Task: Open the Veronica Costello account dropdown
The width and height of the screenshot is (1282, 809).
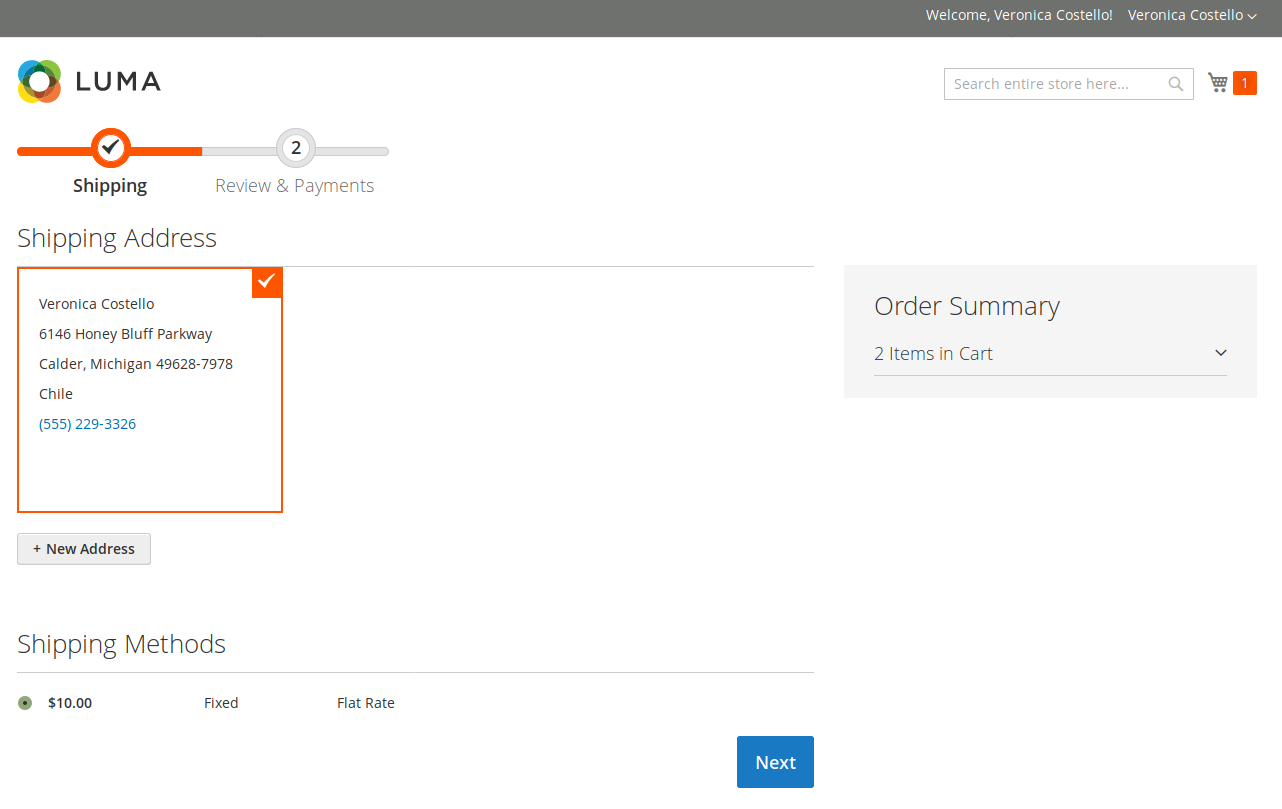Action: (1191, 15)
